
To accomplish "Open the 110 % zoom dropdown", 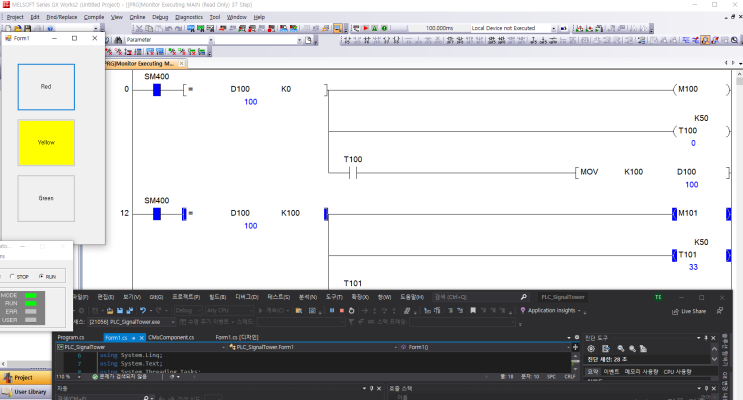I will 79,377.
